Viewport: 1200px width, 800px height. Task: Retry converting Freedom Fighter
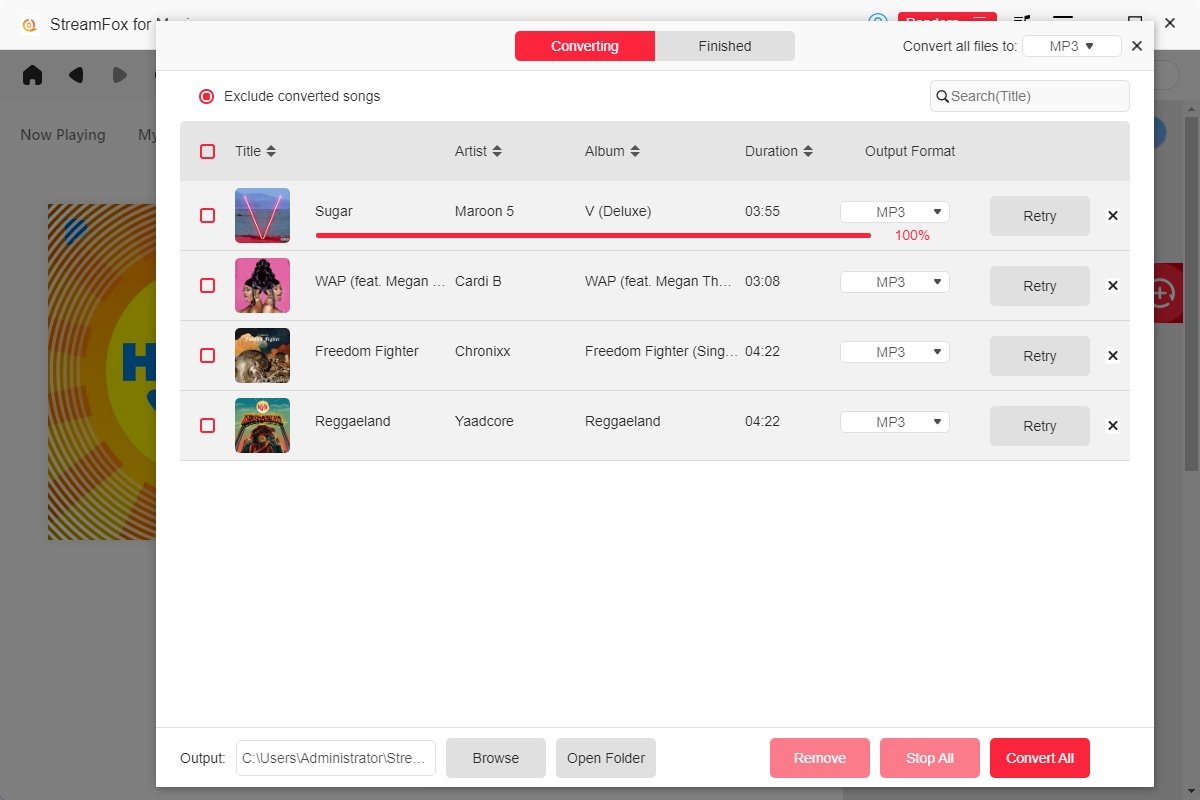1040,356
